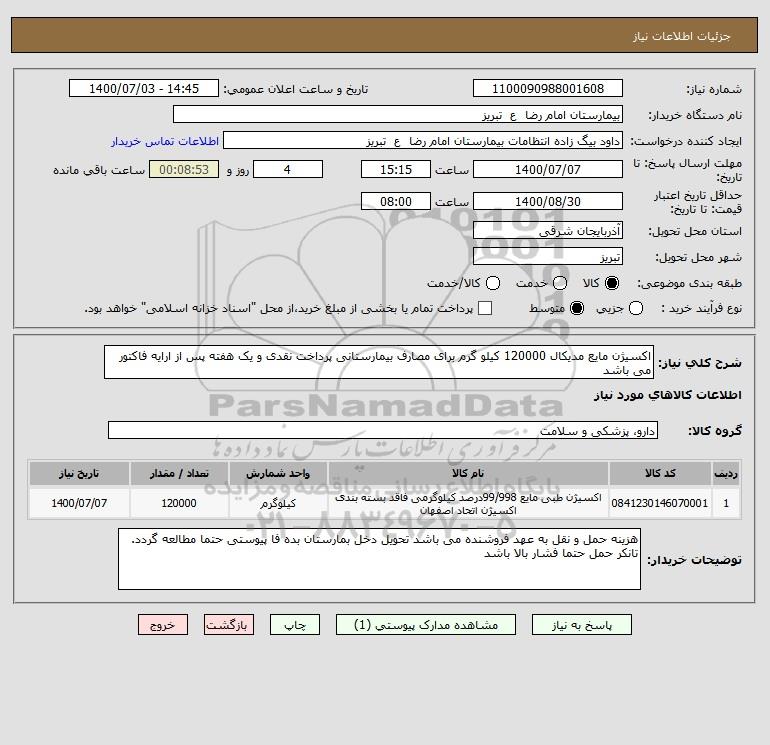Click the تعداد / مقدار column header

tap(179, 473)
